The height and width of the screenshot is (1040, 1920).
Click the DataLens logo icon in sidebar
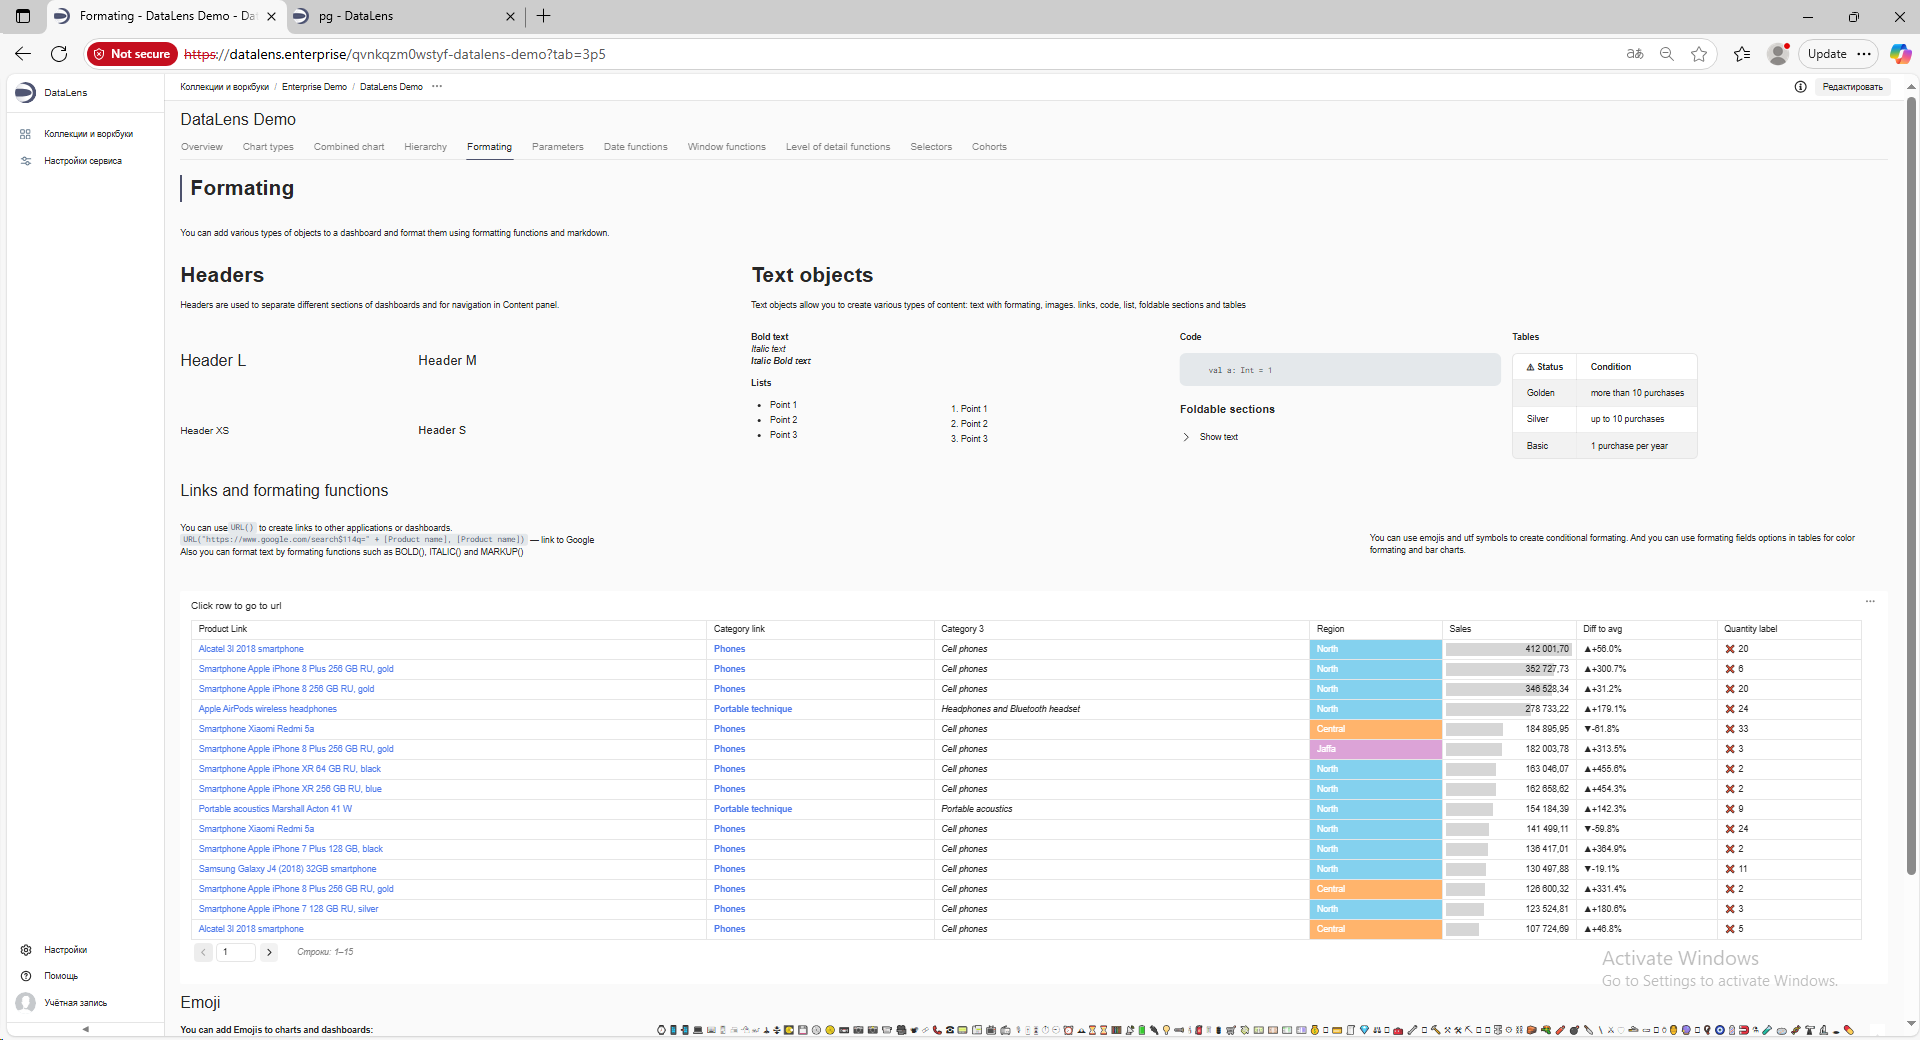tap(26, 93)
